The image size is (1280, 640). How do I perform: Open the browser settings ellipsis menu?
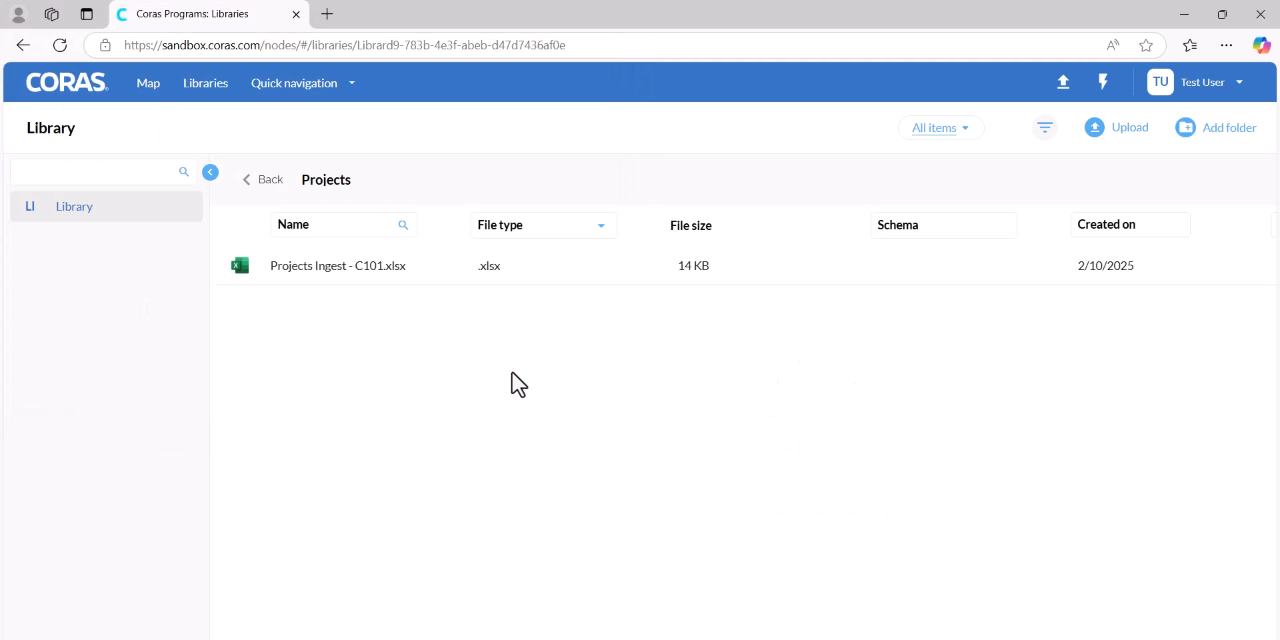1226,45
